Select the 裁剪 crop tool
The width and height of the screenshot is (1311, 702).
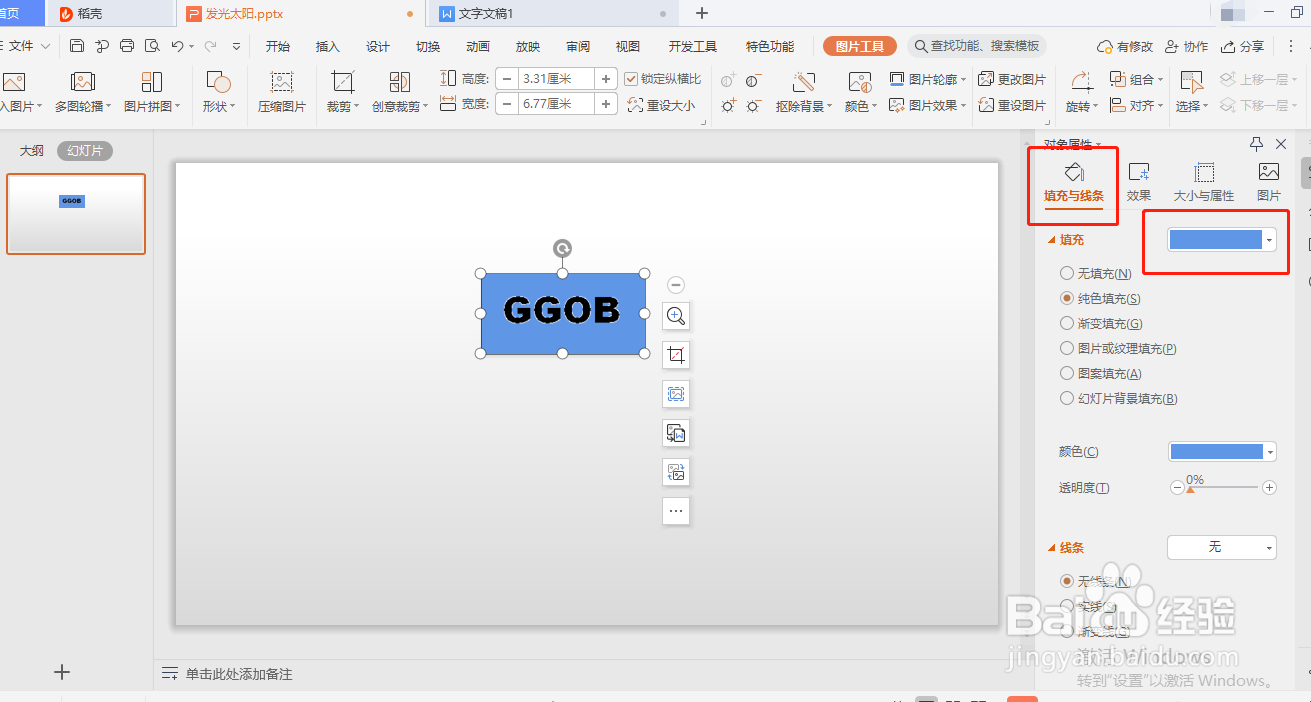[x=343, y=92]
